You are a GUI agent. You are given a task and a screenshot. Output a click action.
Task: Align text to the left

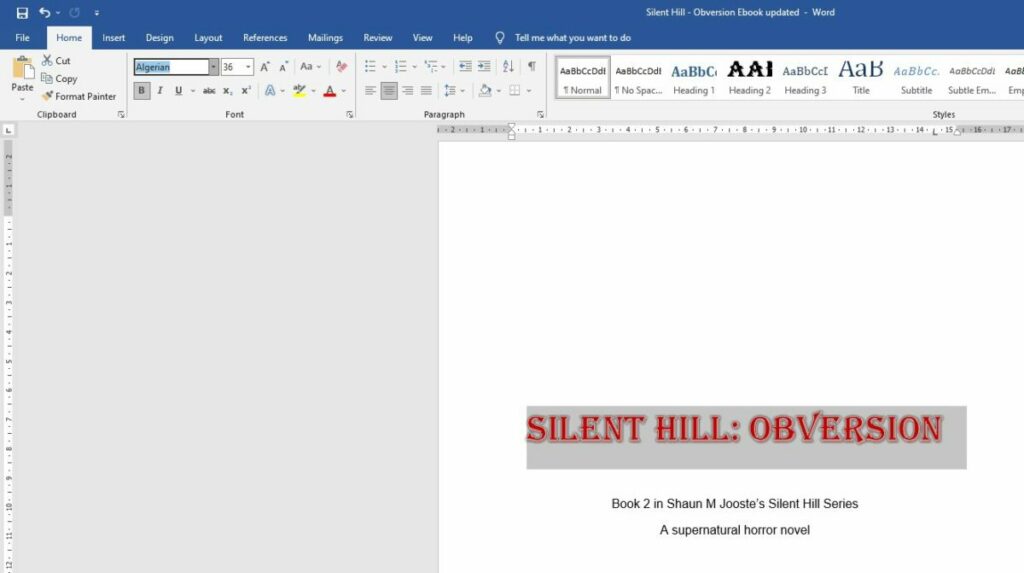[370, 91]
